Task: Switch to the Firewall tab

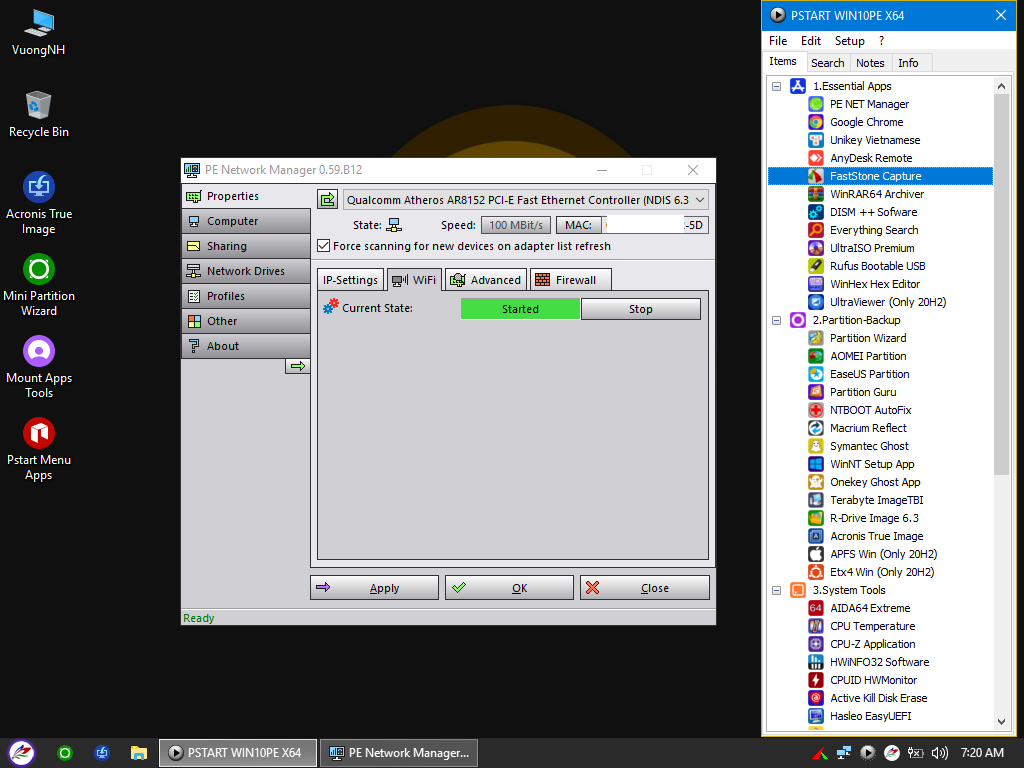Action: click(x=570, y=280)
